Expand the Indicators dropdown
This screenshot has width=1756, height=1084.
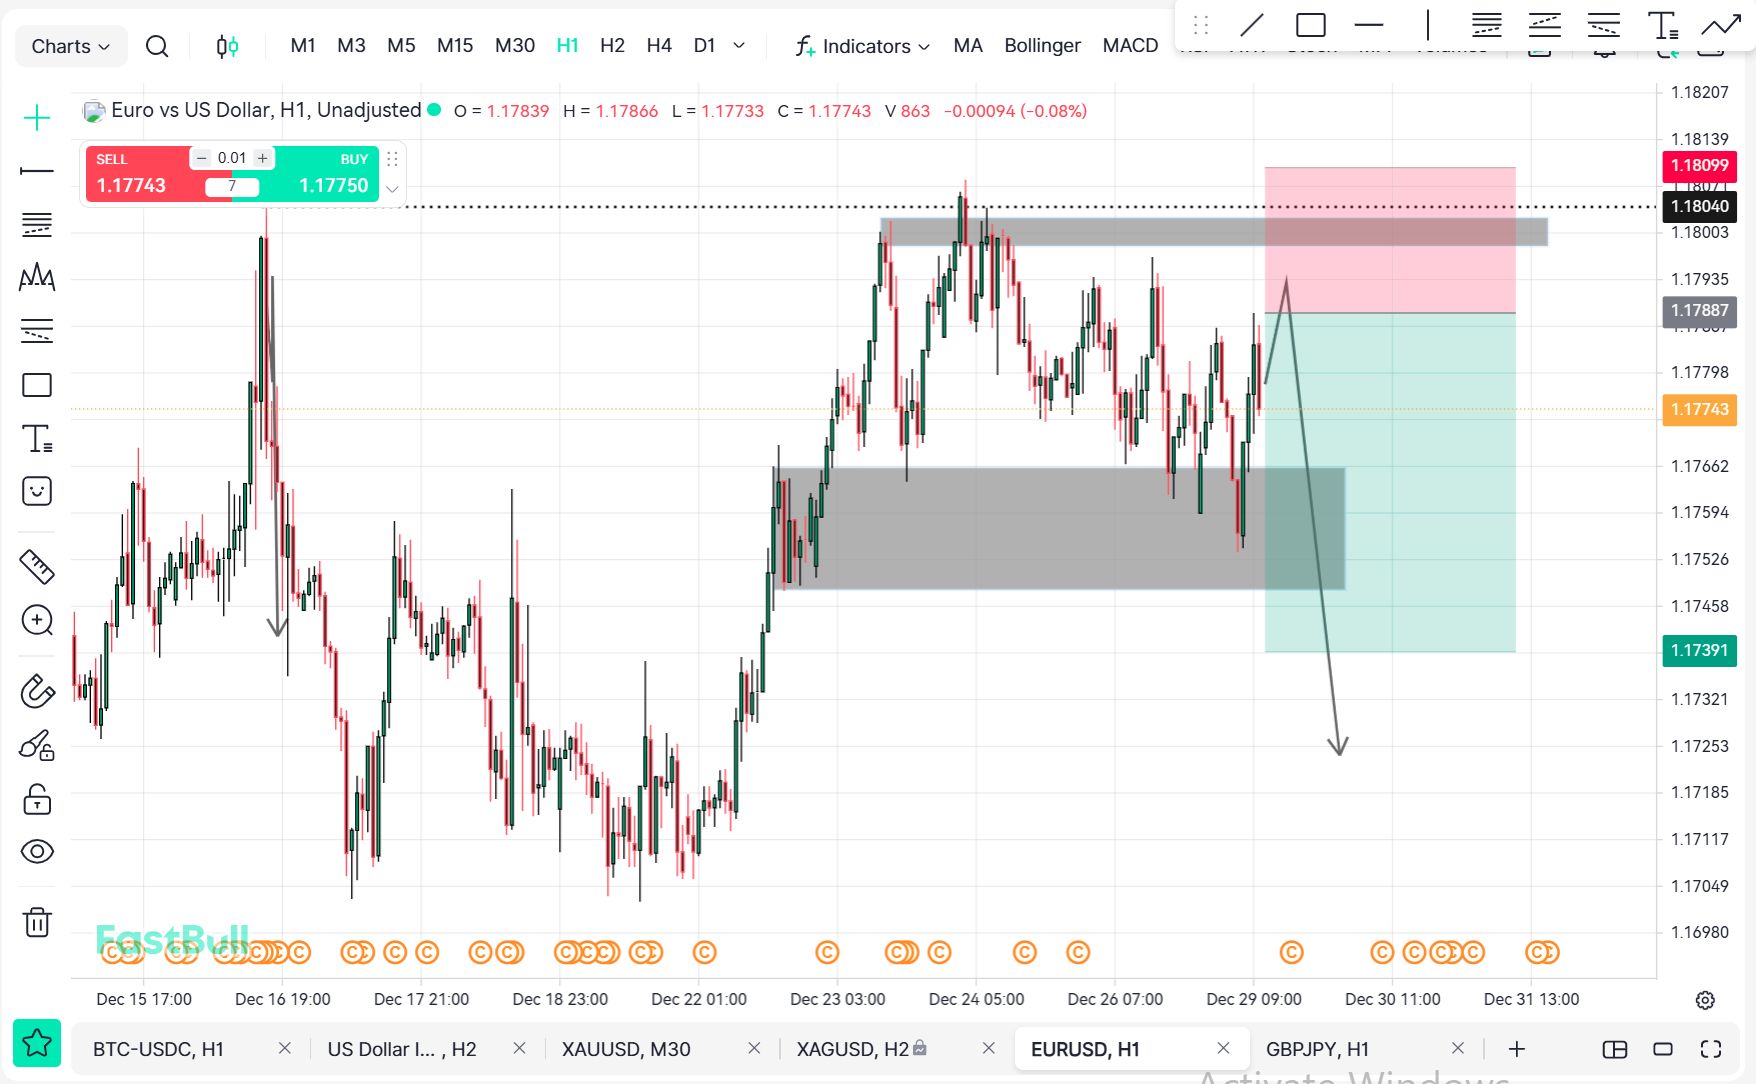pos(864,46)
